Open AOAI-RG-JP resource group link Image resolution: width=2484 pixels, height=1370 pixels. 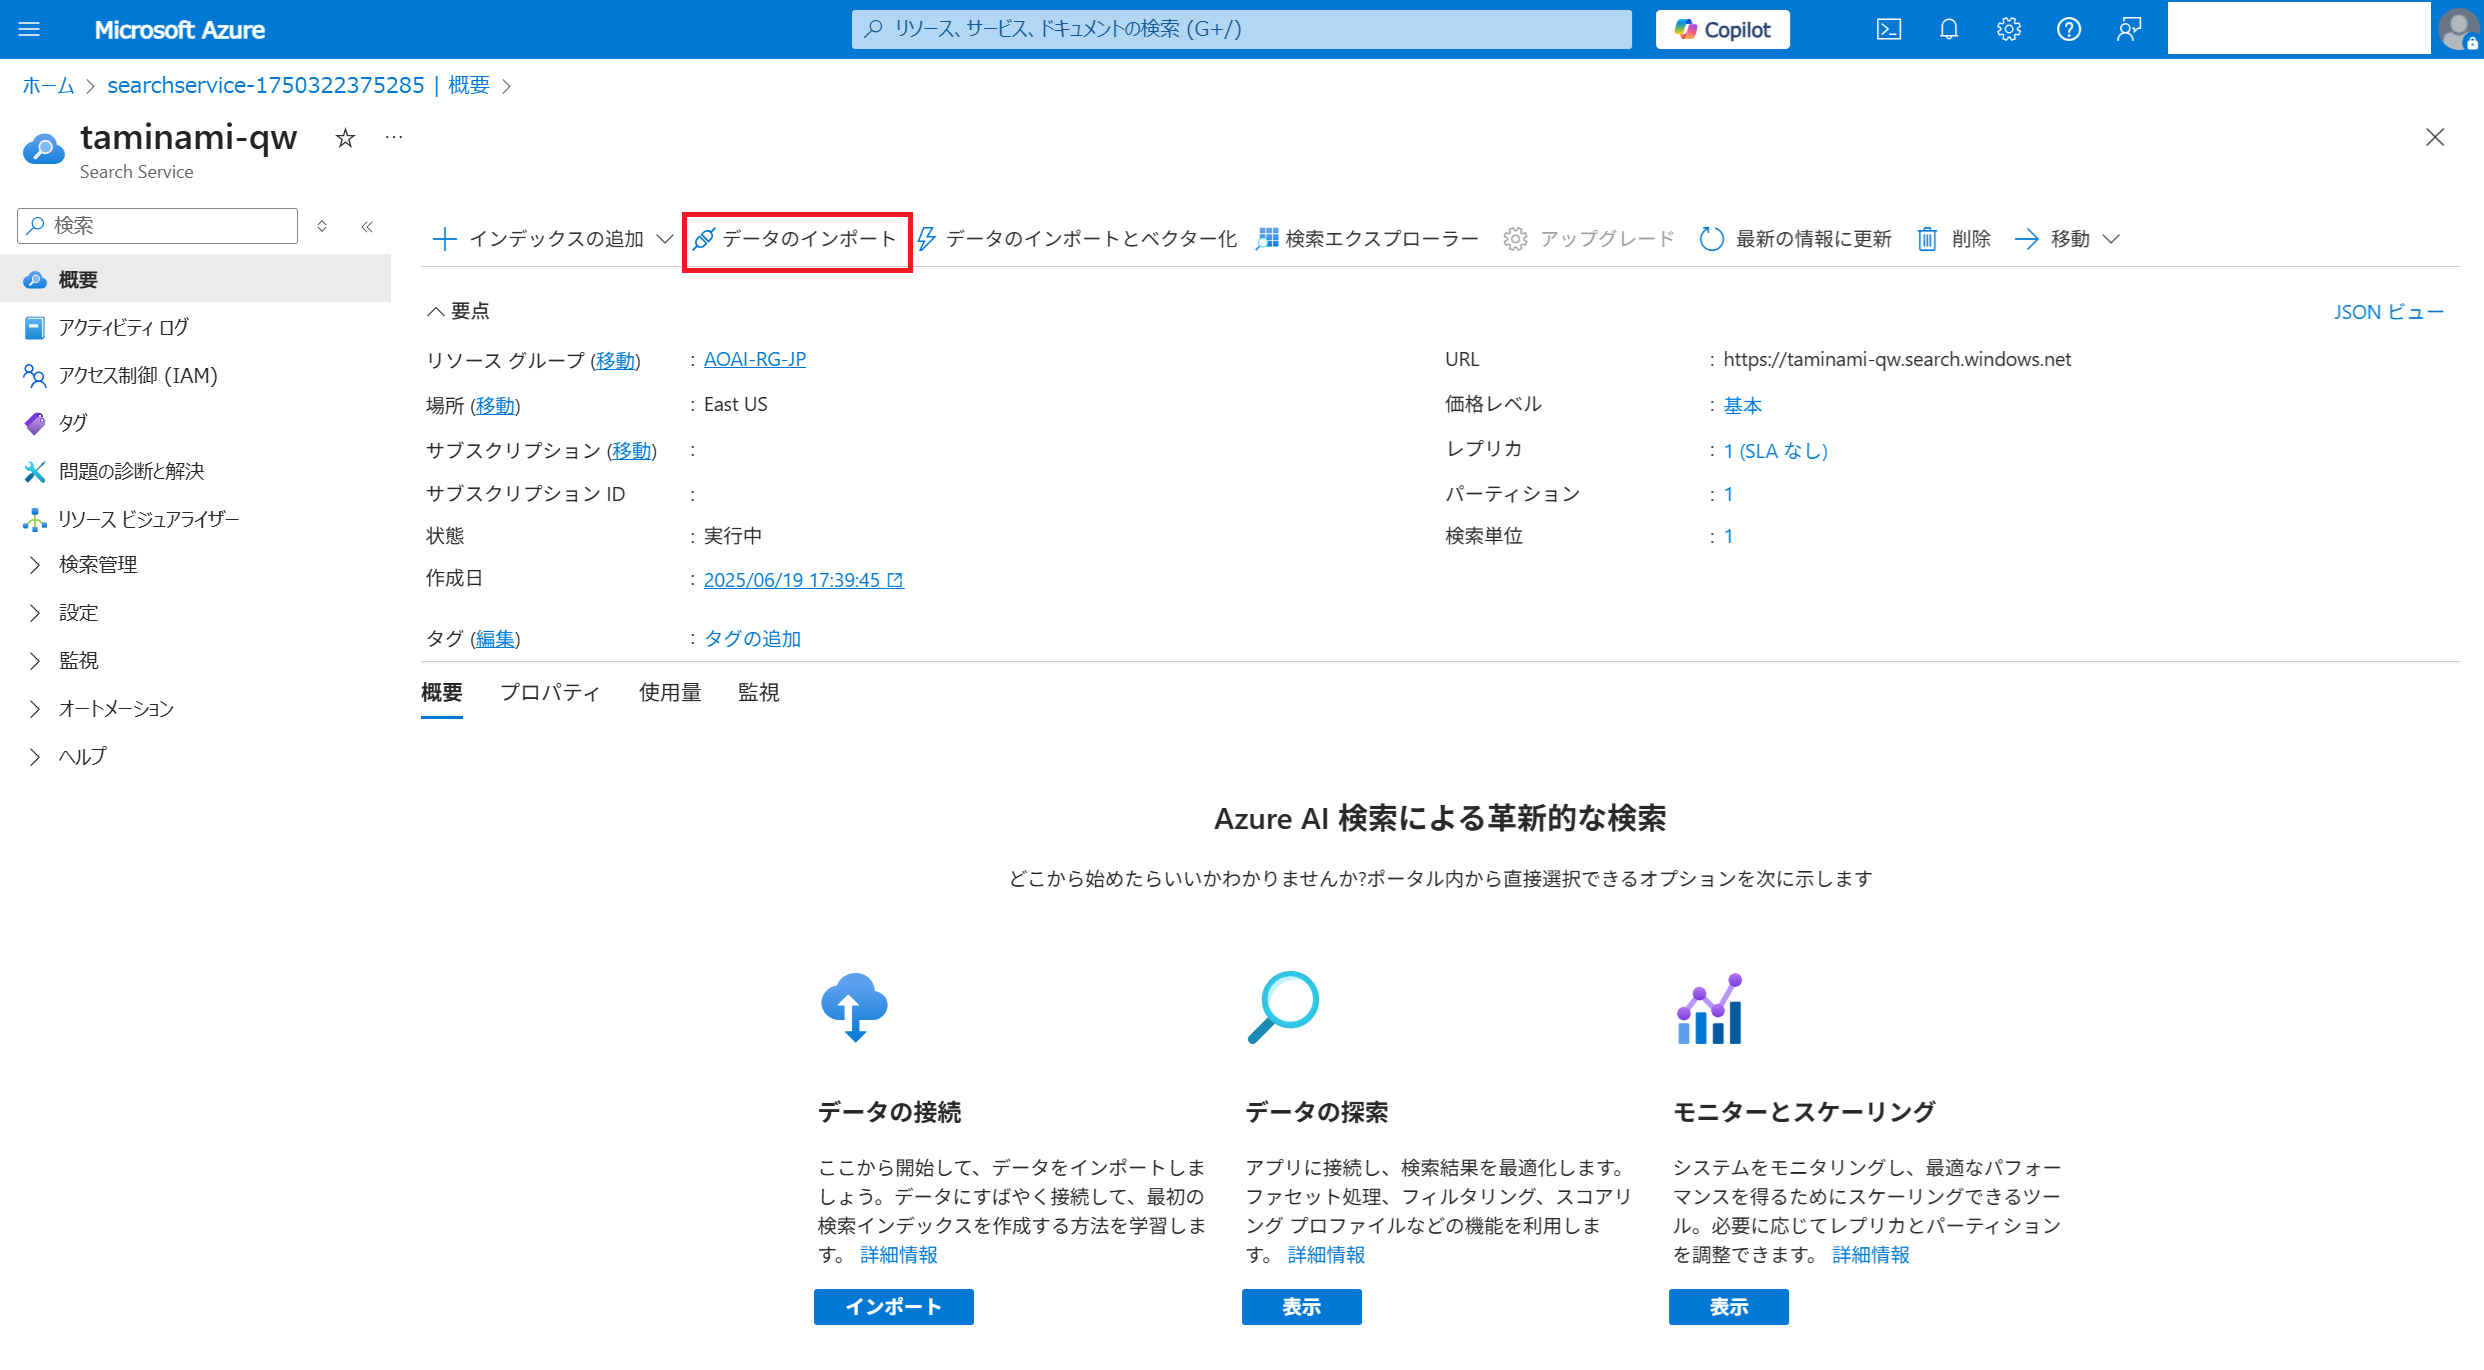coord(754,359)
